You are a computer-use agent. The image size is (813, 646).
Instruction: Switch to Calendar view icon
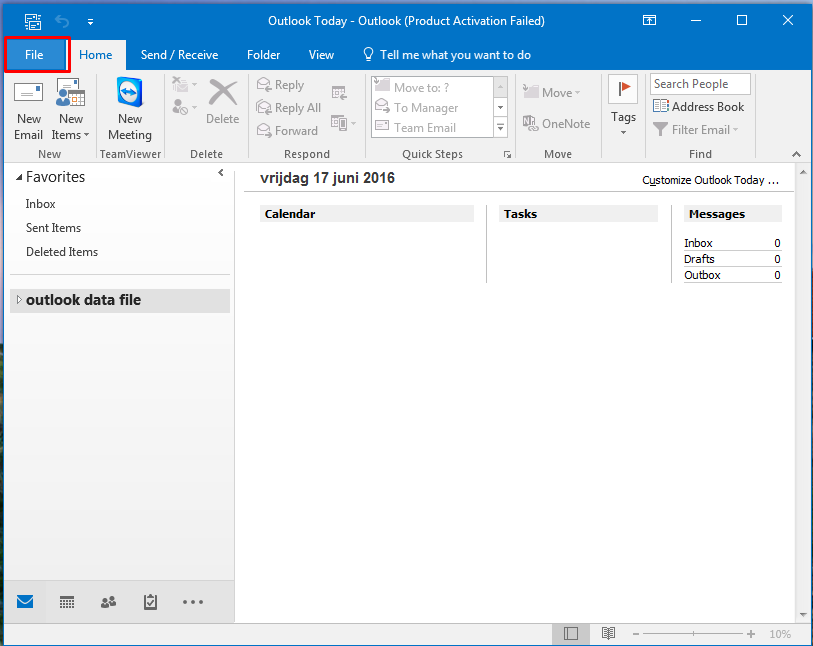[67, 602]
